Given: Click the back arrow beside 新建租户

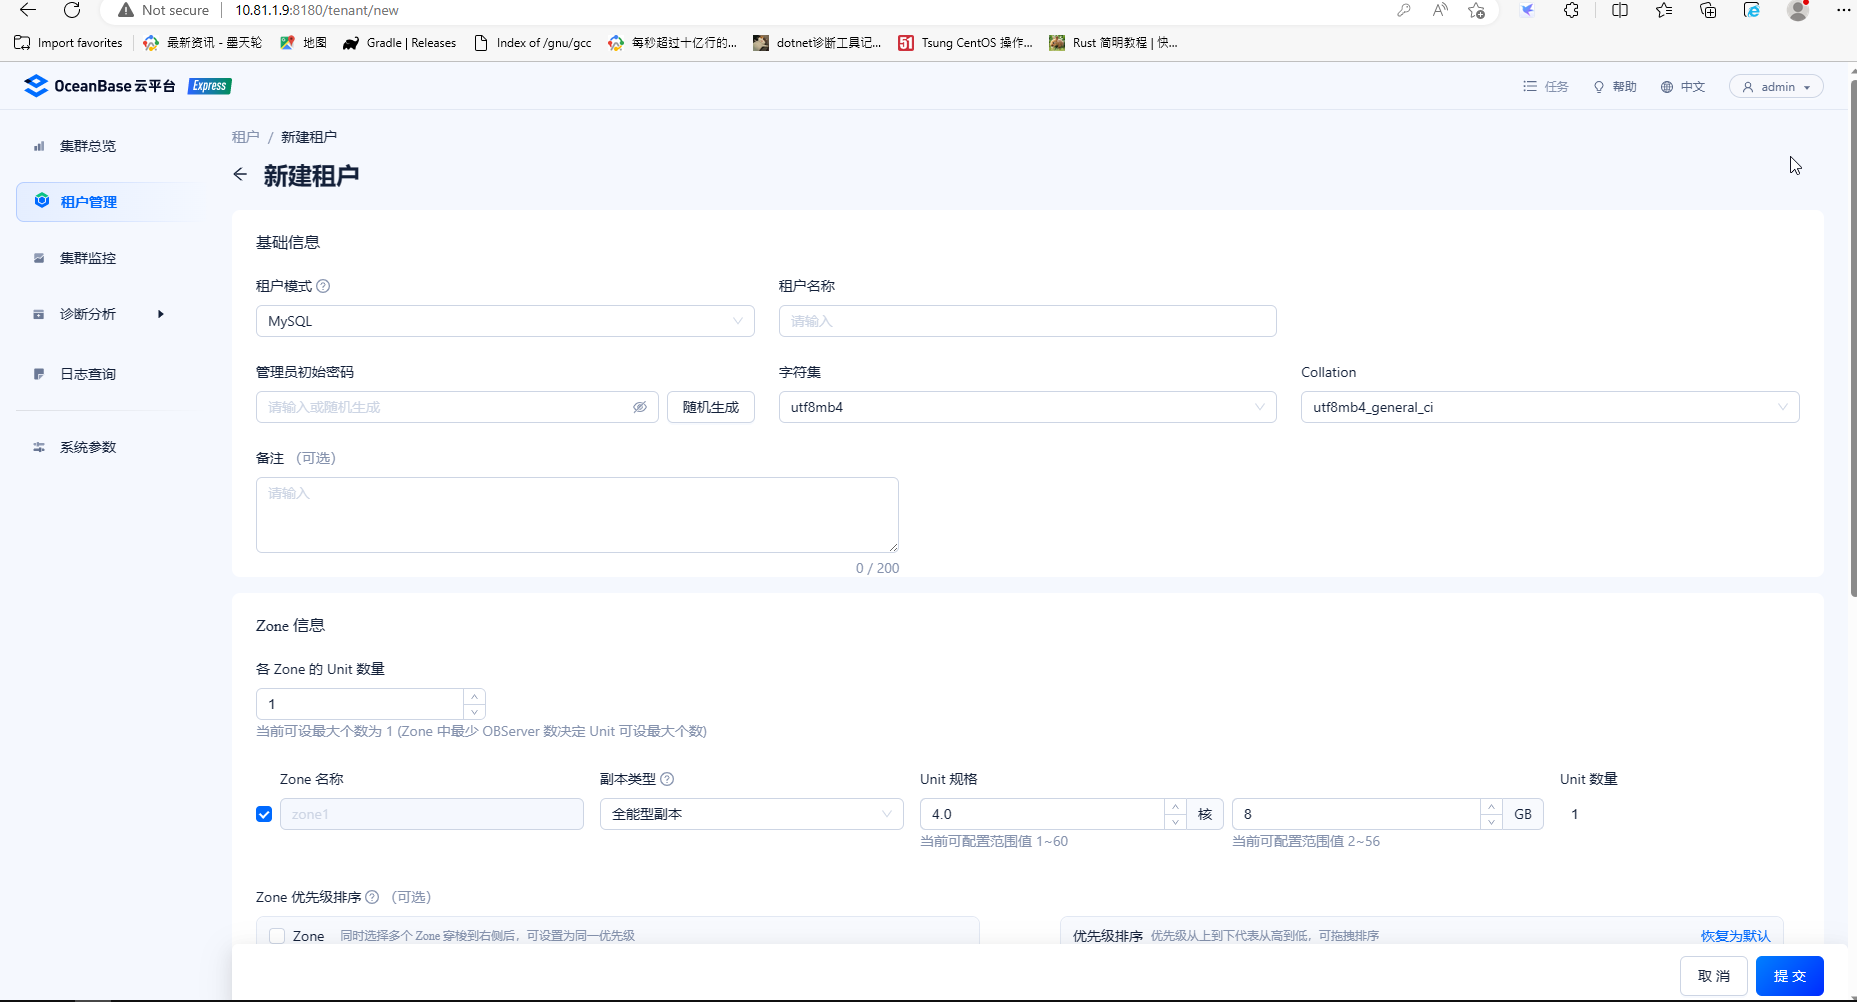Looking at the screenshot, I should (240, 174).
